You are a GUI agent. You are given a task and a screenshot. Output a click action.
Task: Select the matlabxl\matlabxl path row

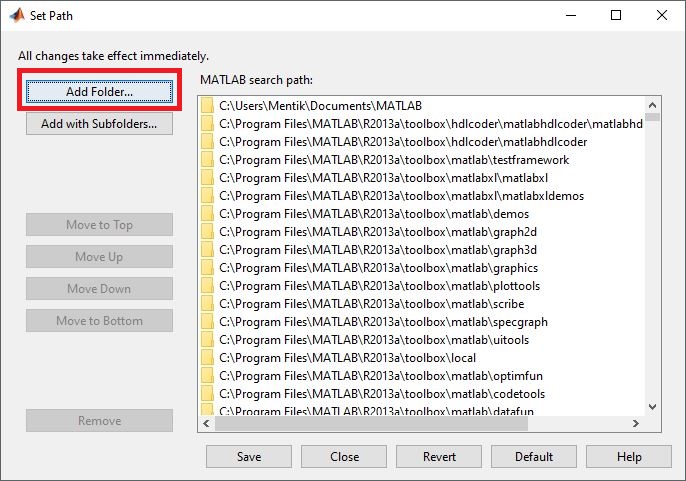pos(422,178)
